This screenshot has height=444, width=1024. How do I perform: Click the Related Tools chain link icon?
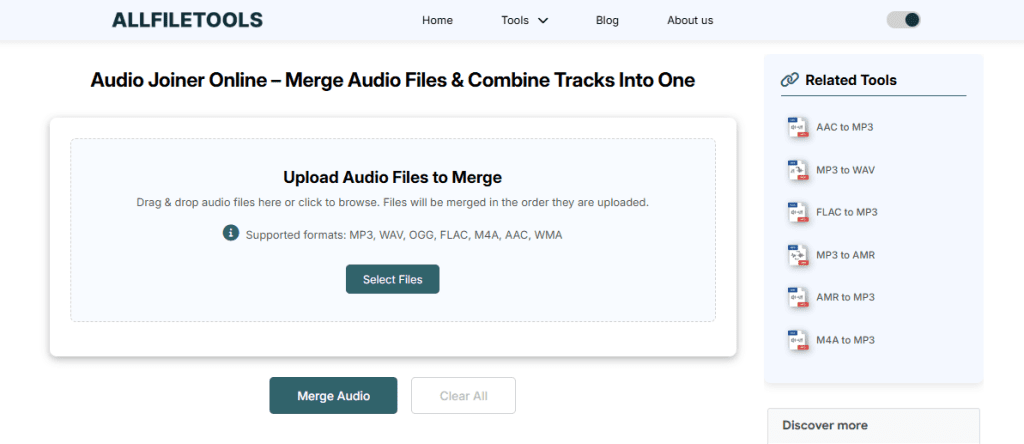coord(790,80)
